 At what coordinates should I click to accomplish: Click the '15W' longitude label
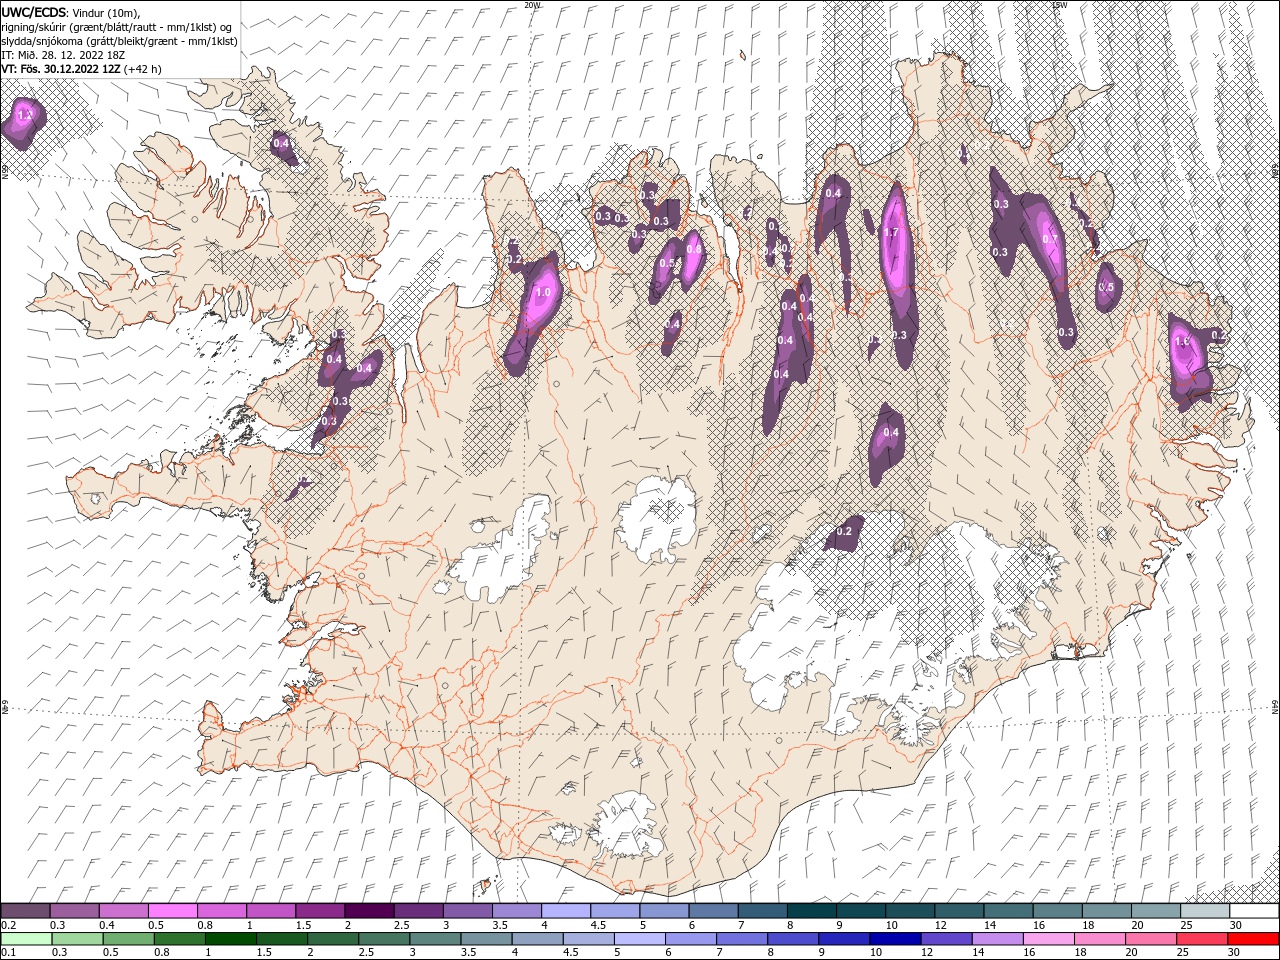1059,5
